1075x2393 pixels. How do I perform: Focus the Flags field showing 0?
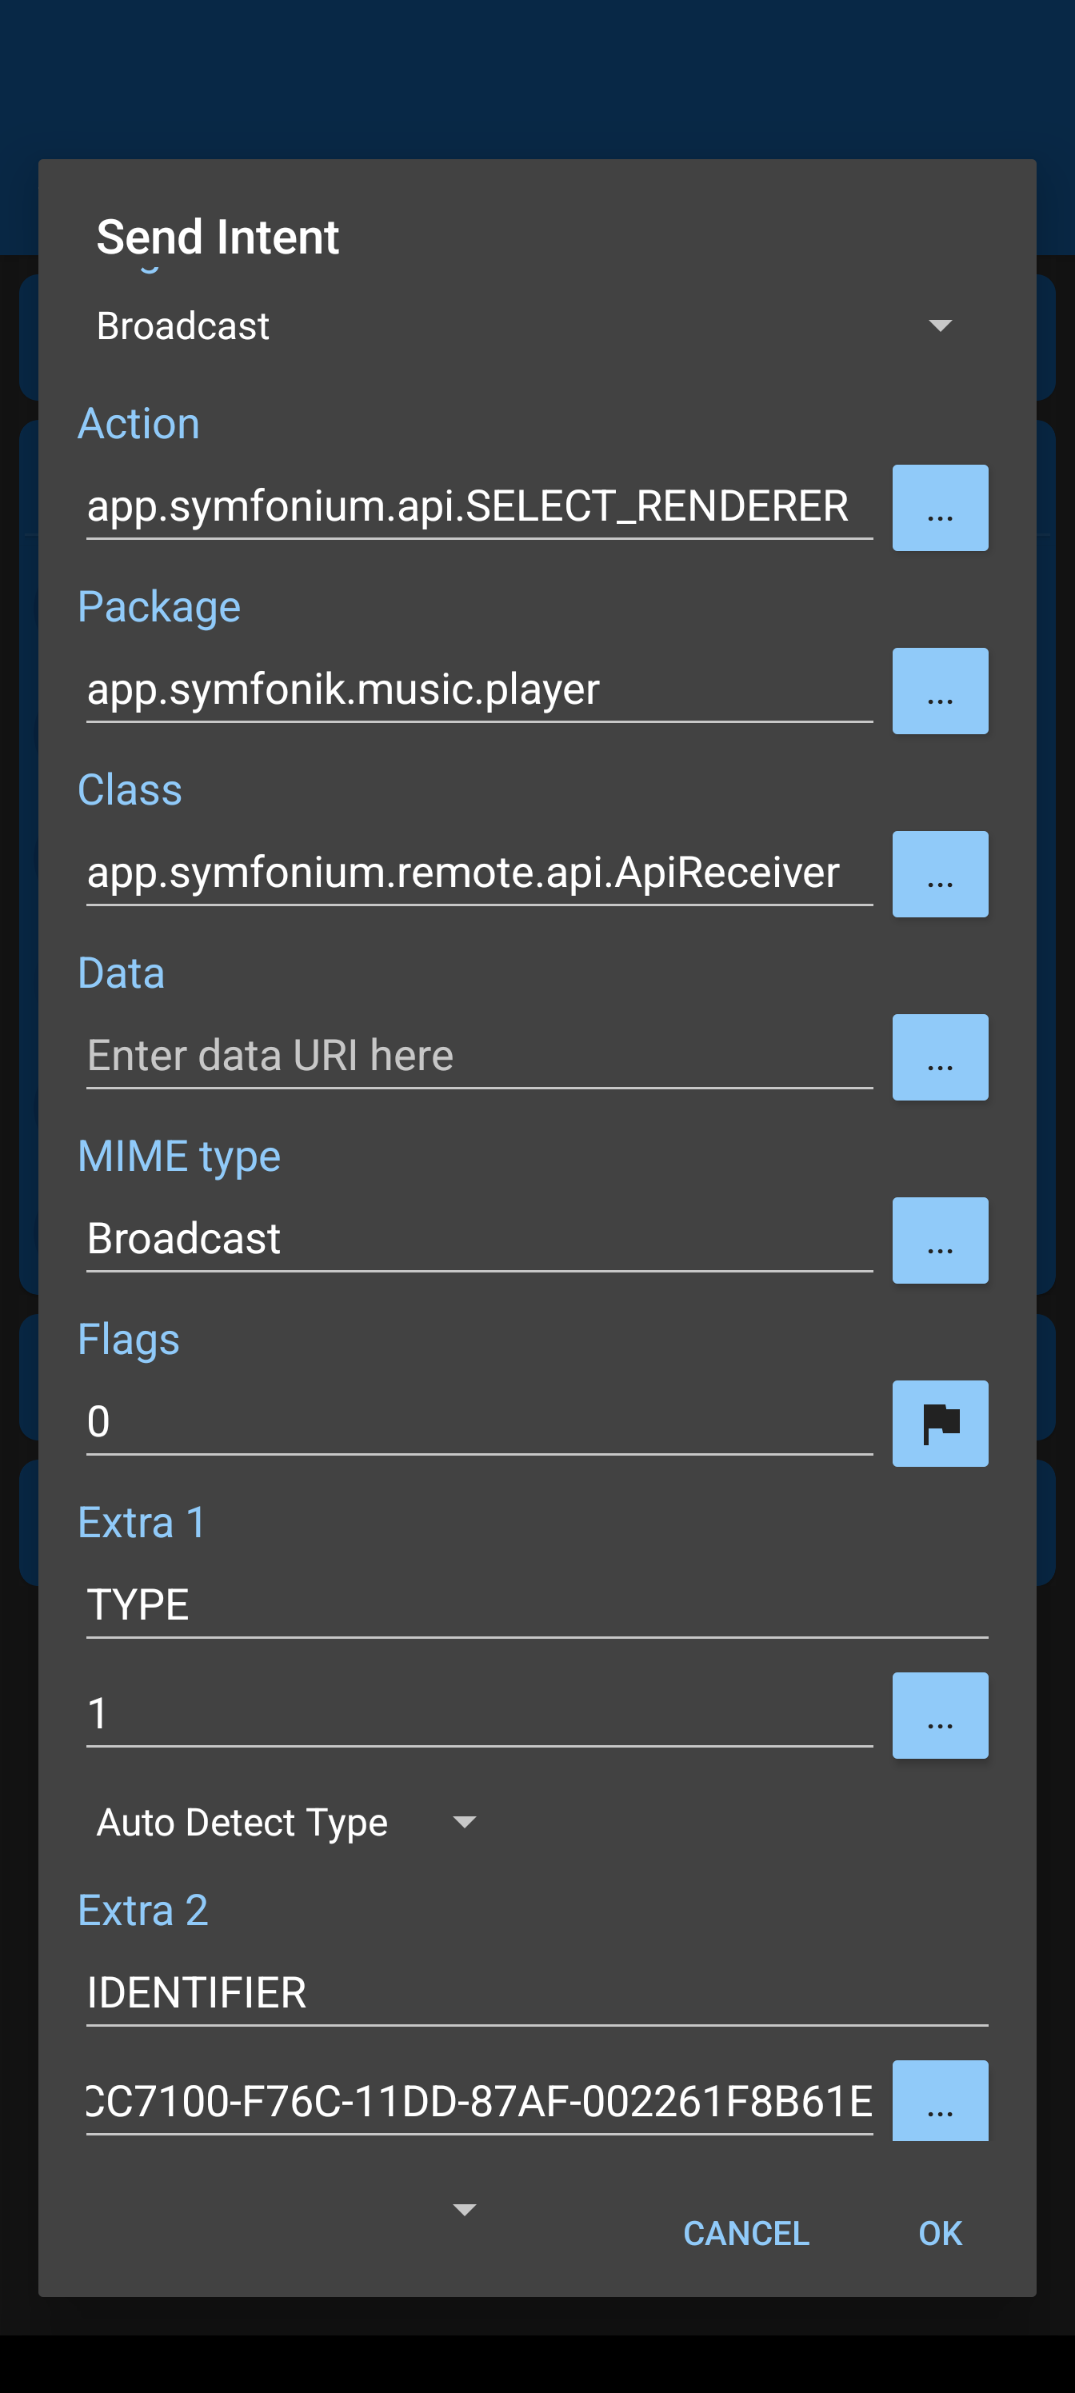coord(478,1422)
